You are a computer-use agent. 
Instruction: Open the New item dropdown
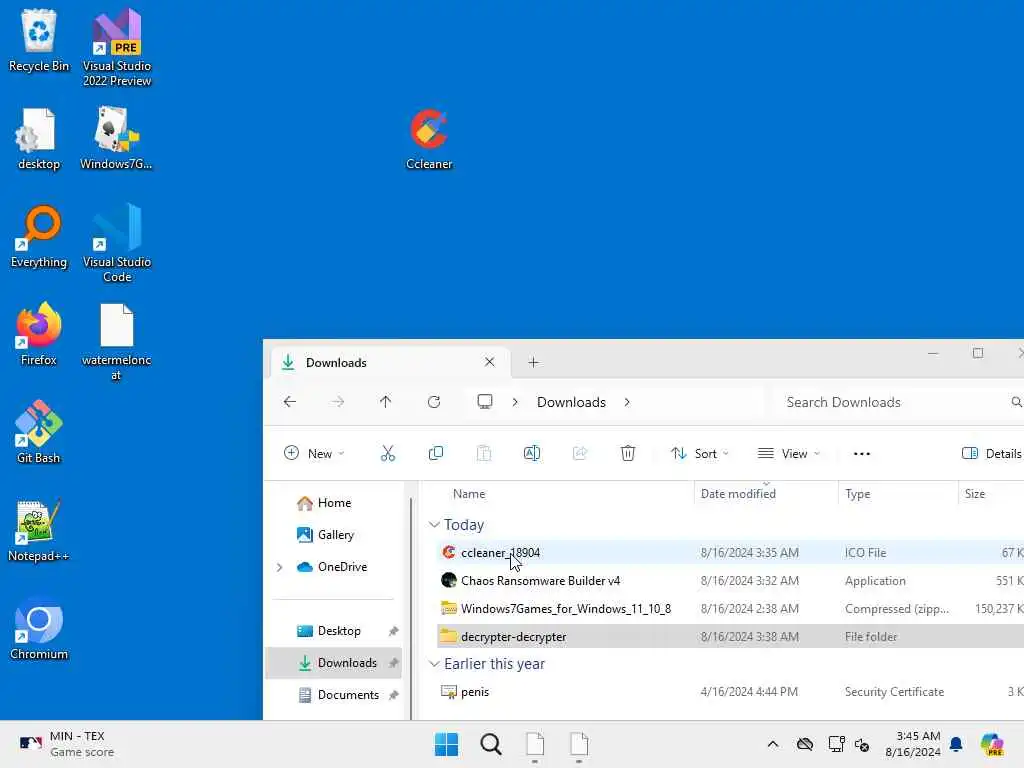[x=314, y=453]
